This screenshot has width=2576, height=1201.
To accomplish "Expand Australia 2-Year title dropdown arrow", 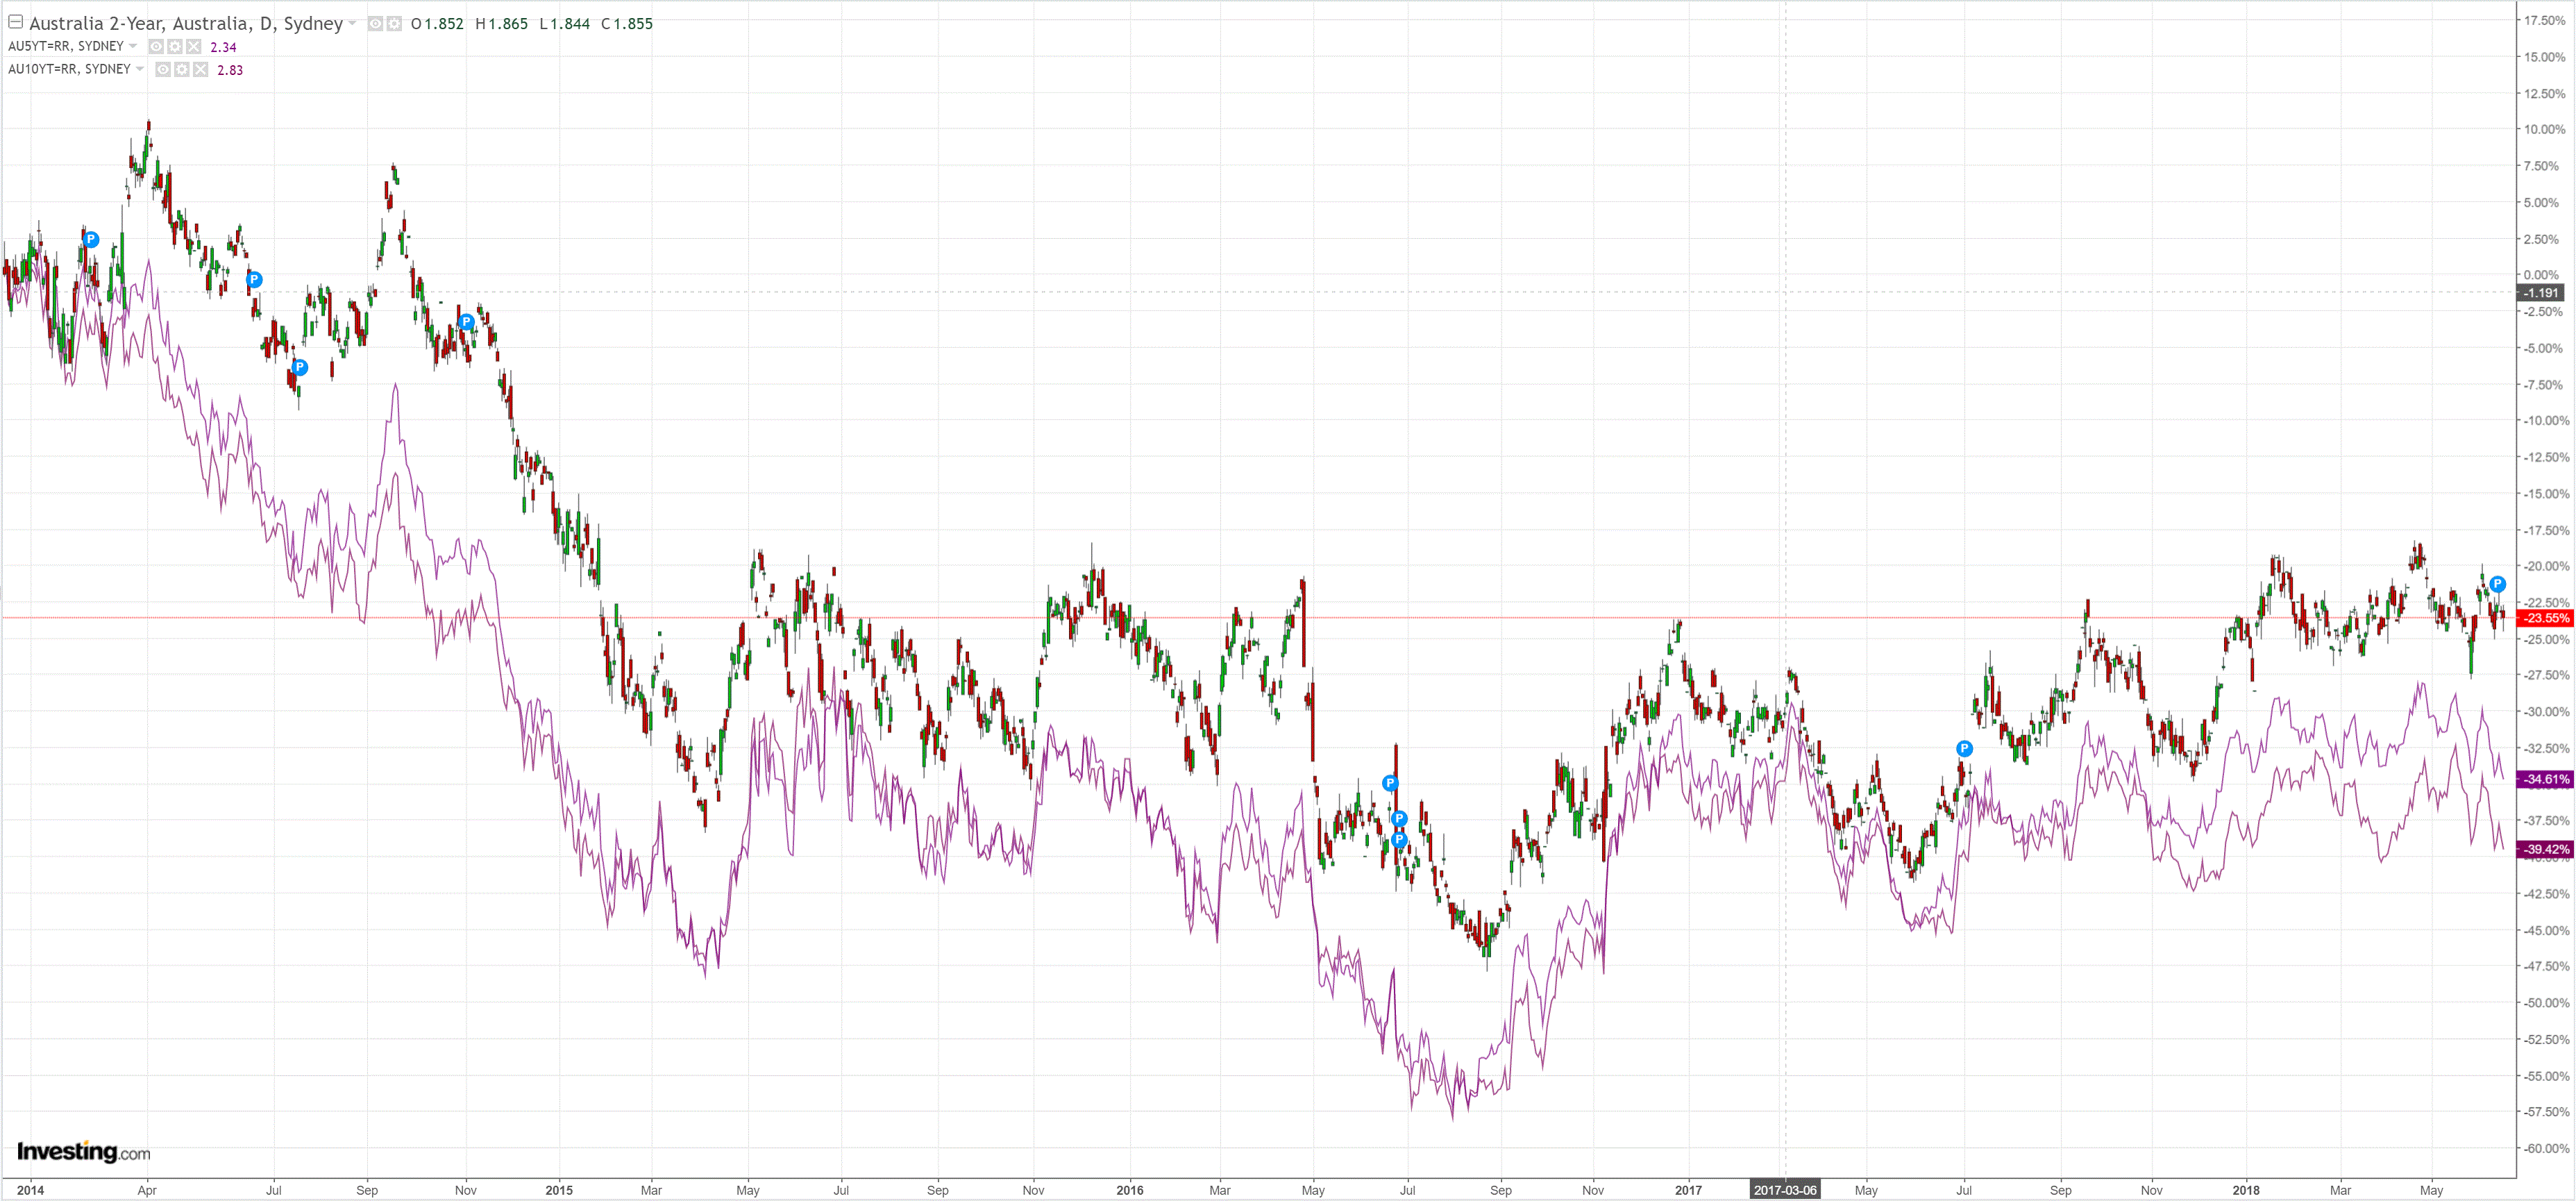I will click(x=352, y=23).
